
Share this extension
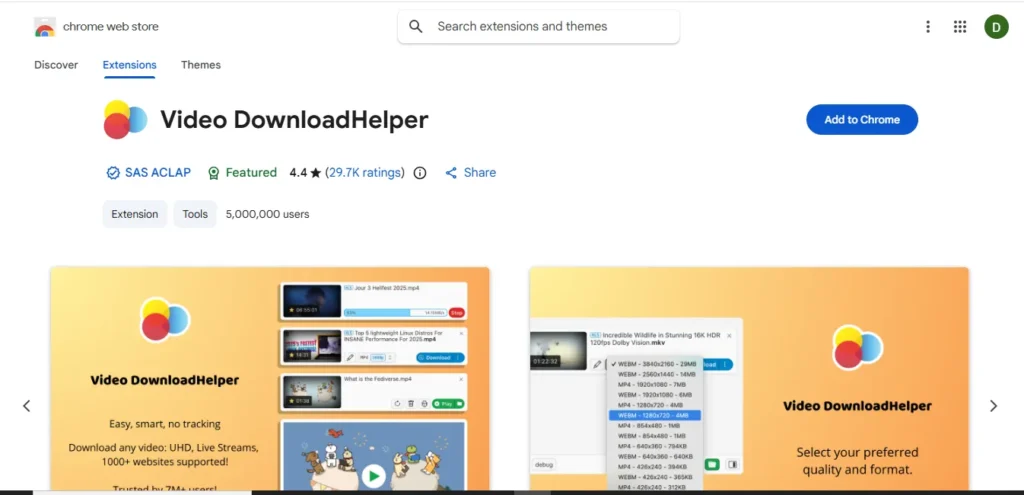(470, 172)
